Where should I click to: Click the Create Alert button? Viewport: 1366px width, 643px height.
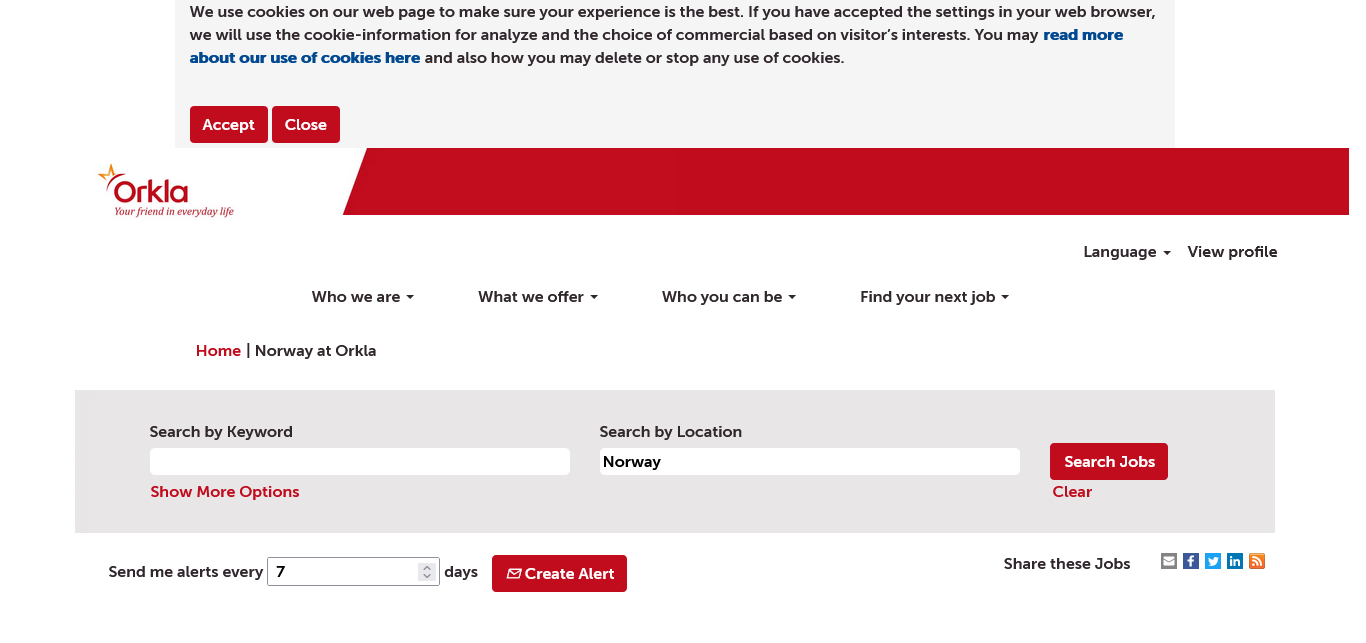pyautogui.click(x=559, y=574)
